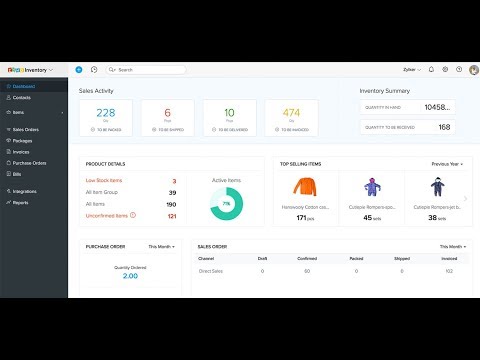Click the 45 sets sold figure

coord(372,218)
